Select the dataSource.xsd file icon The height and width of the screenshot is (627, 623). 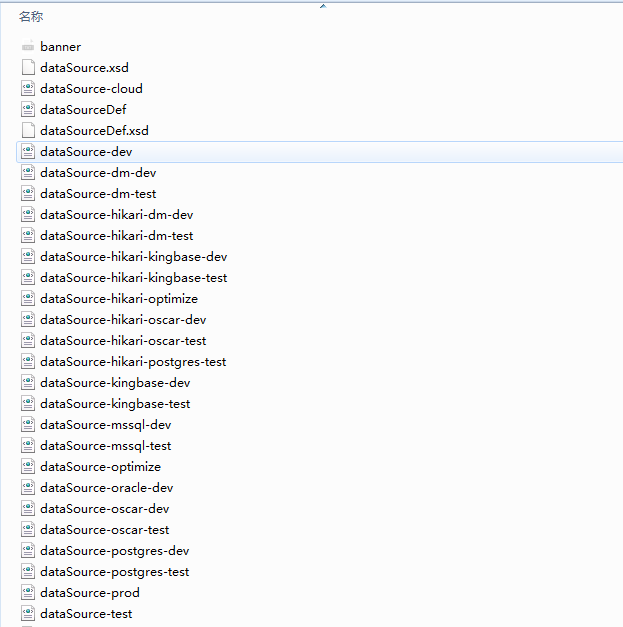coord(28,68)
